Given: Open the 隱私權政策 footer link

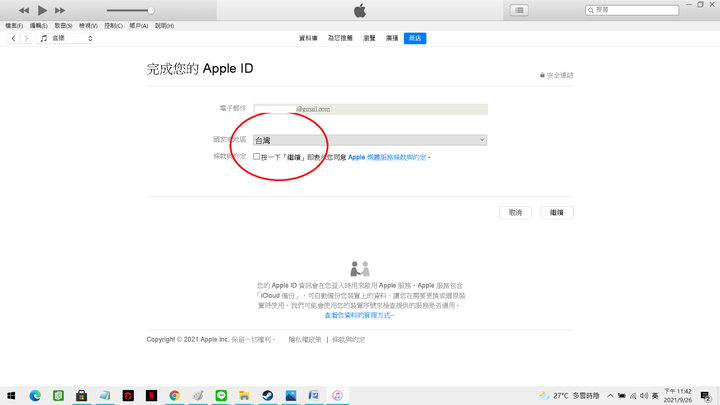Looking at the screenshot, I should tap(305, 340).
